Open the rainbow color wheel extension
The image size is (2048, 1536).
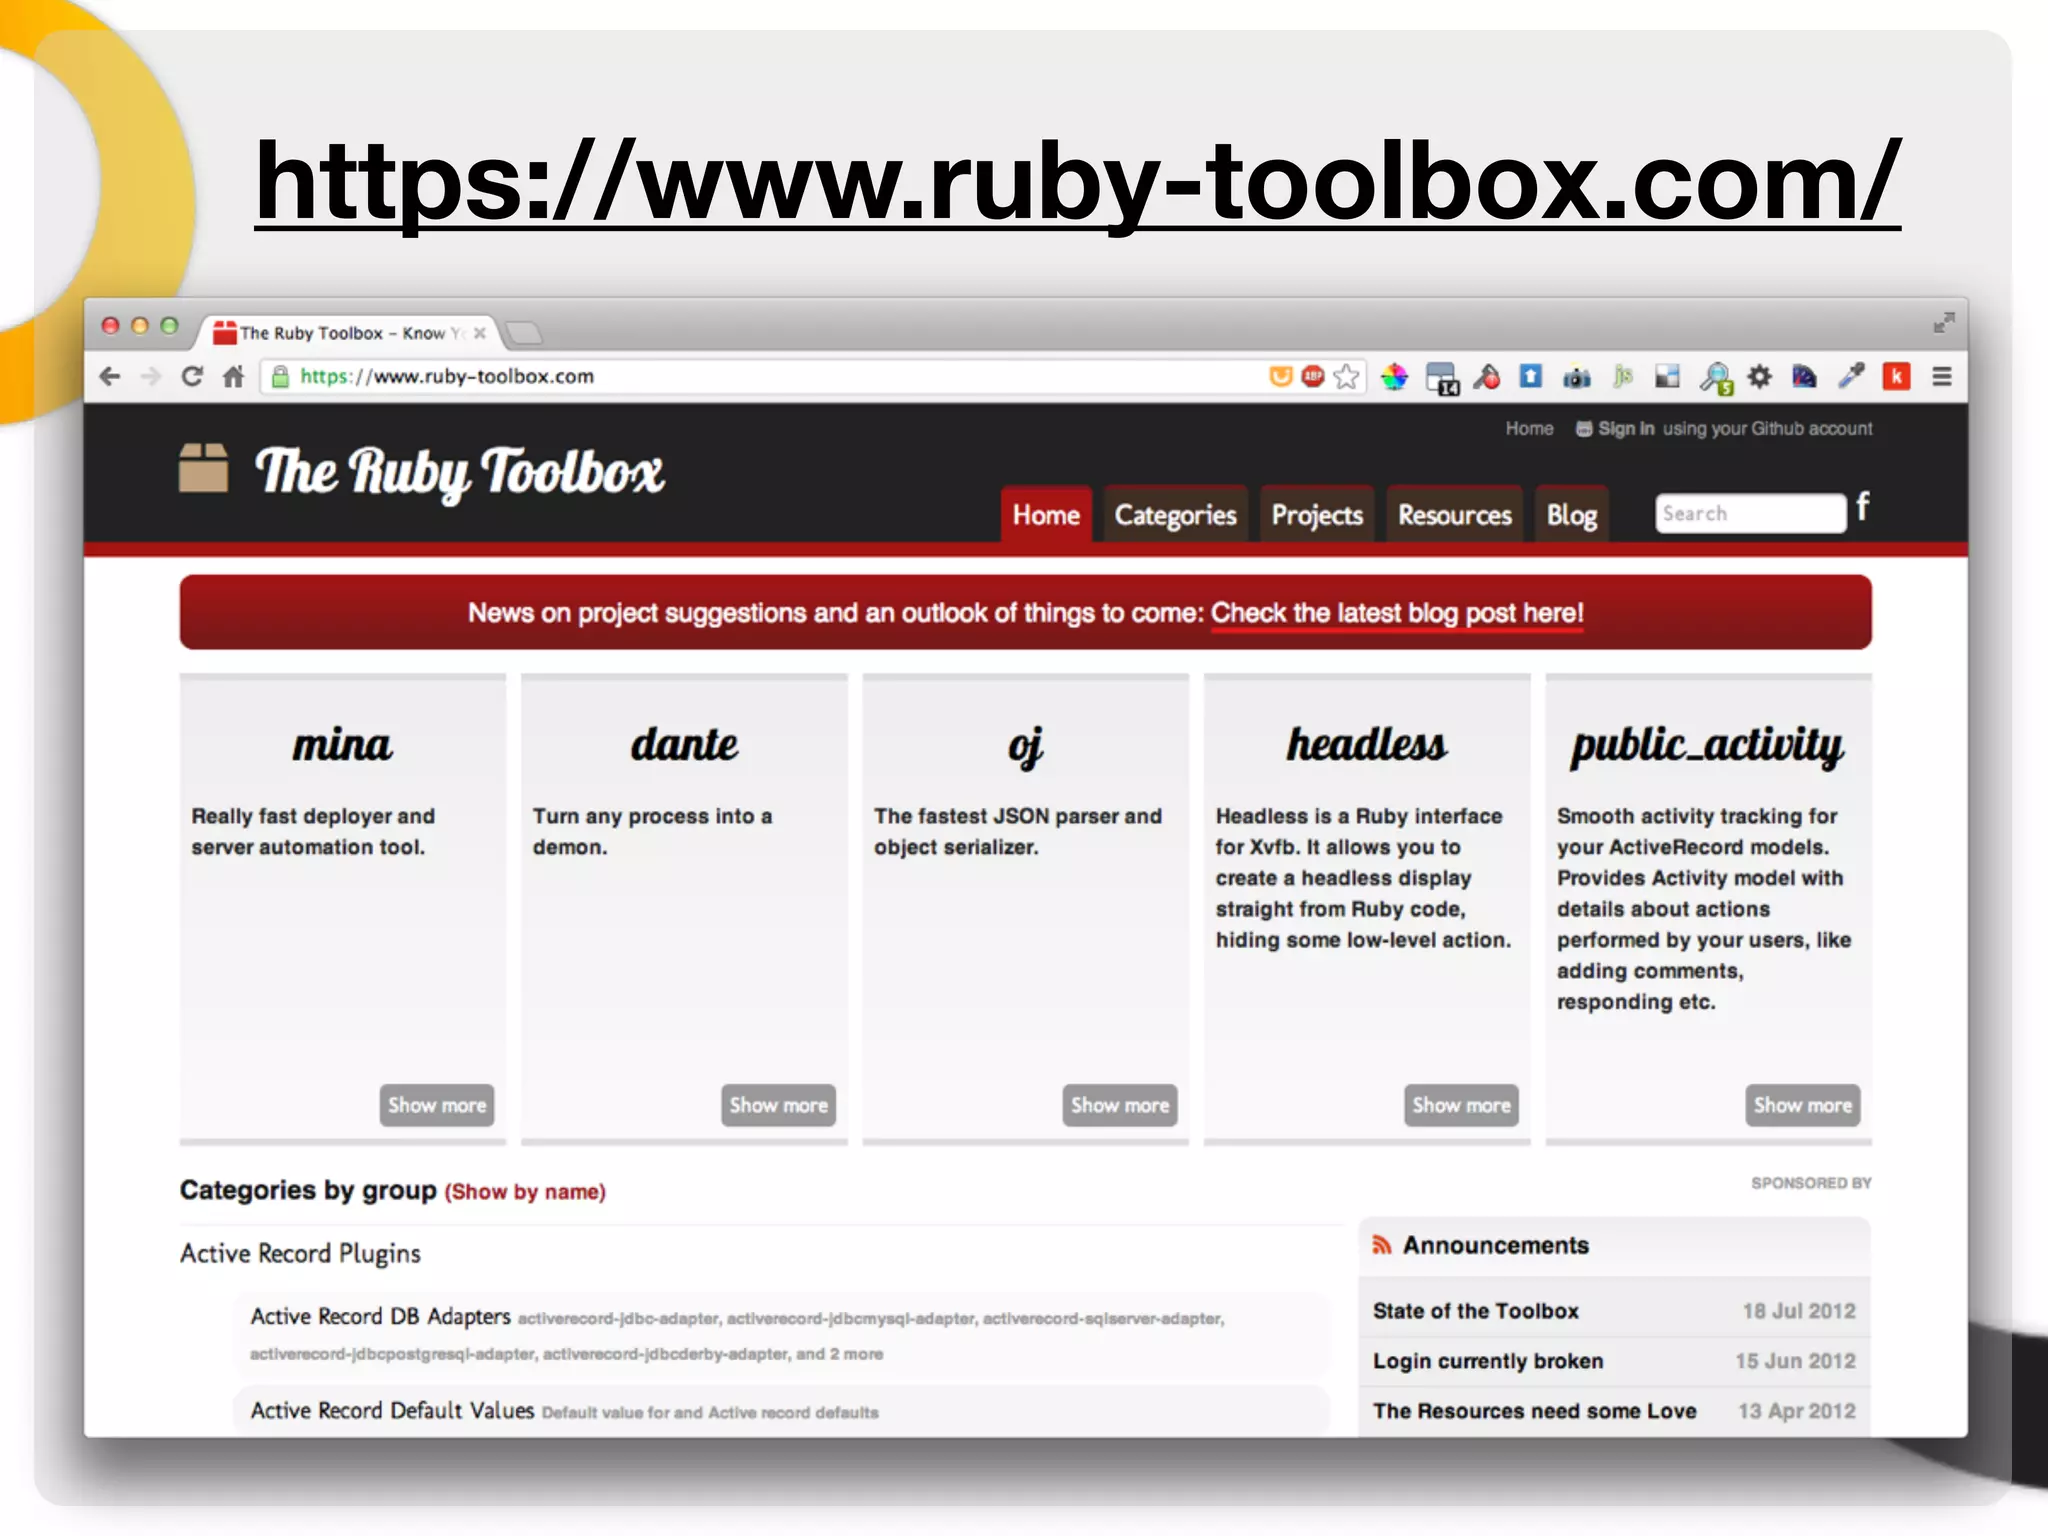click(1395, 377)
